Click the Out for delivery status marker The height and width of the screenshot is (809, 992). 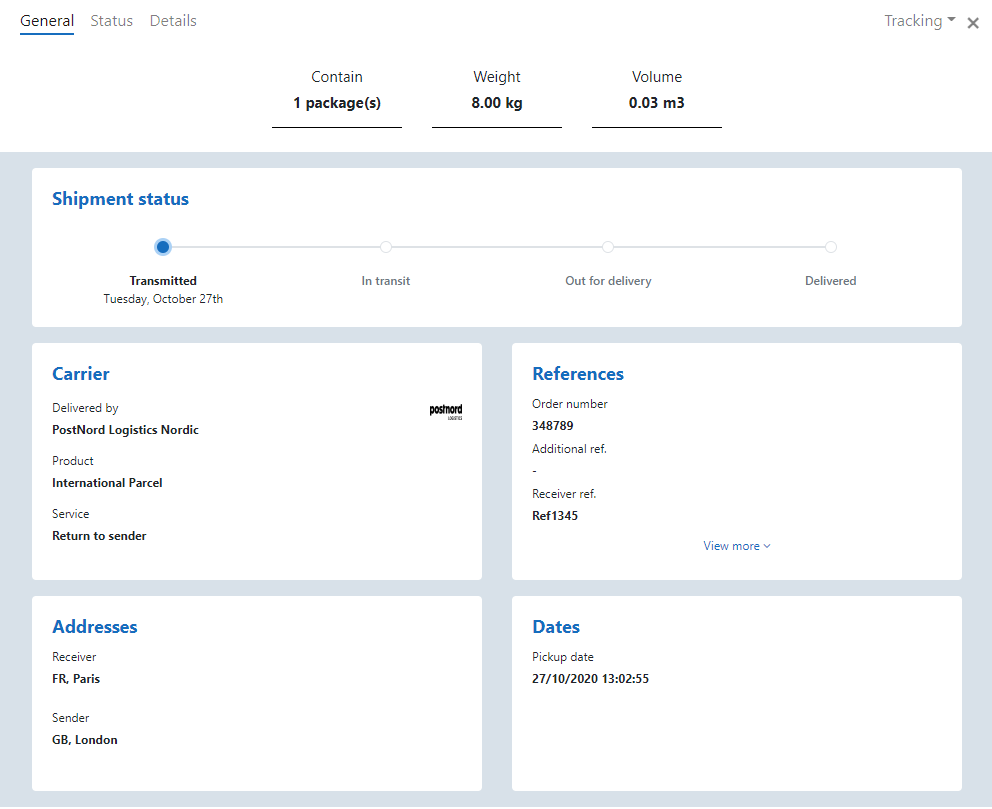click(x=608, y=247)
